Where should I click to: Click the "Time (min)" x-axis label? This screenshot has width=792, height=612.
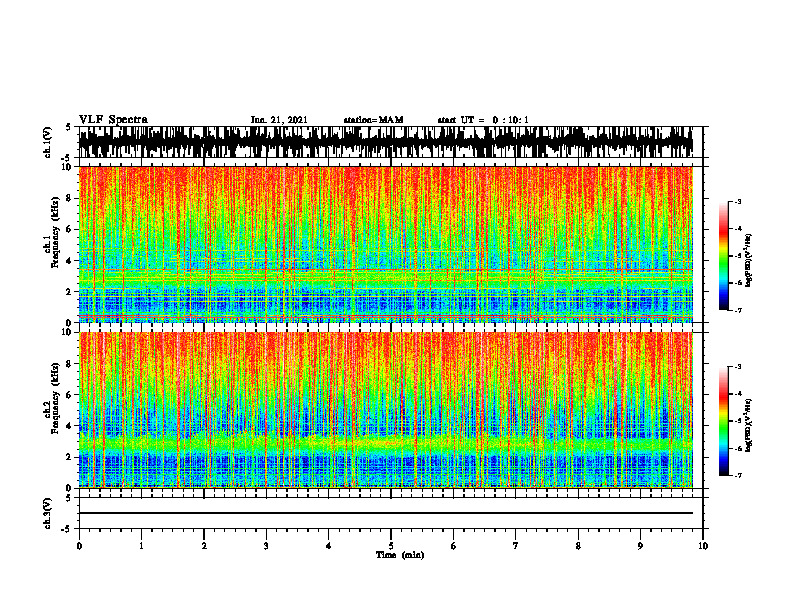(400, 555)
